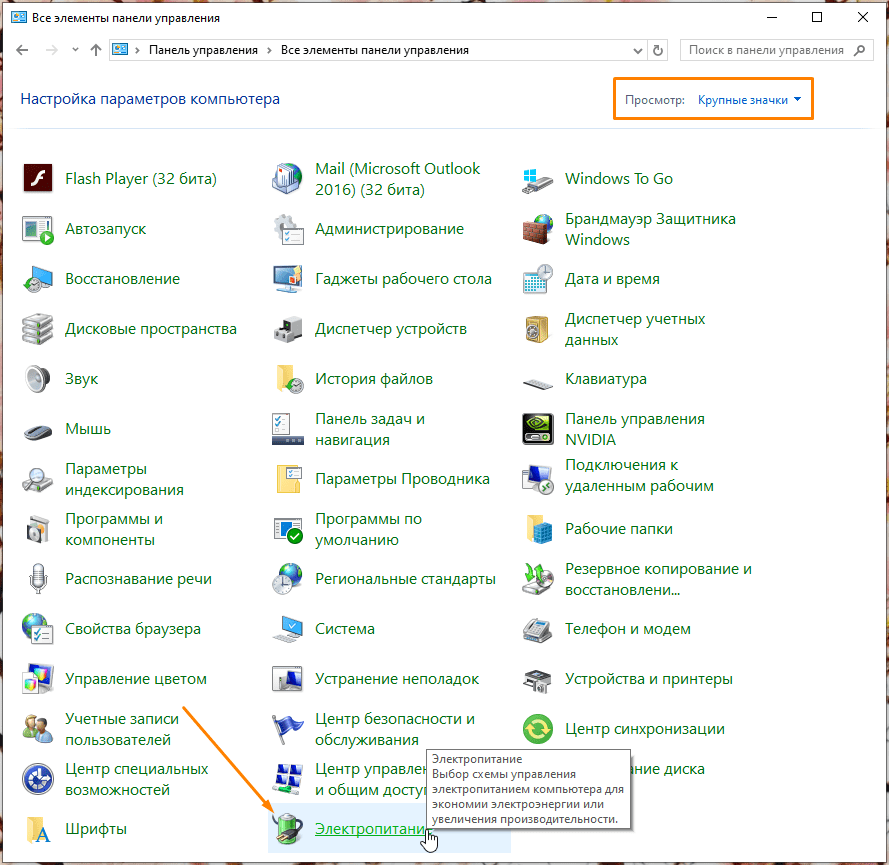This screenshot has width=889, height=865.
Task: Click the Sound (Звук) speaker icon
Action: pyautogui.click(x=37, y=379)
